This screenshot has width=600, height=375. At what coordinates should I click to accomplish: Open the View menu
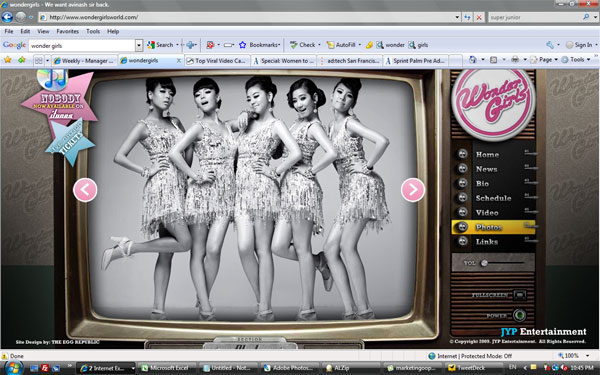click(x=43, y=31)
